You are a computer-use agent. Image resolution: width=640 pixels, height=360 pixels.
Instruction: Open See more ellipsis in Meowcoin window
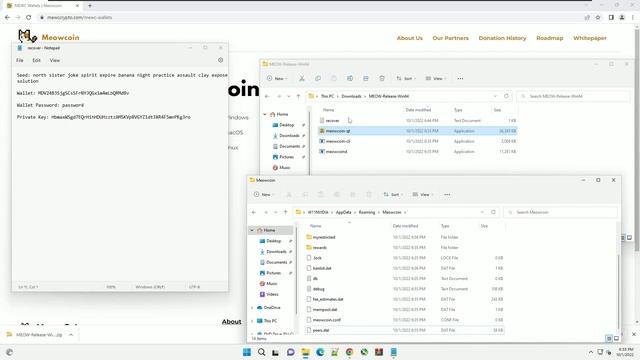[447, 195]
